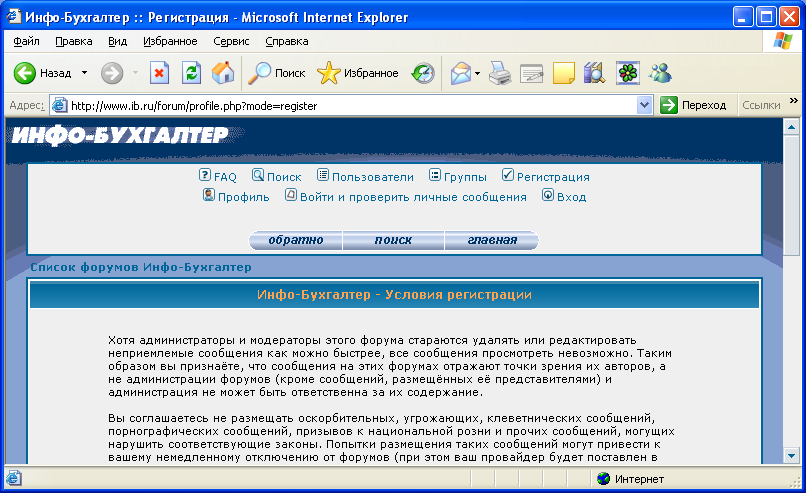Launch ICQ green flower icon
Viewport: 806px width, 493px height.
[x=628, y=73]
